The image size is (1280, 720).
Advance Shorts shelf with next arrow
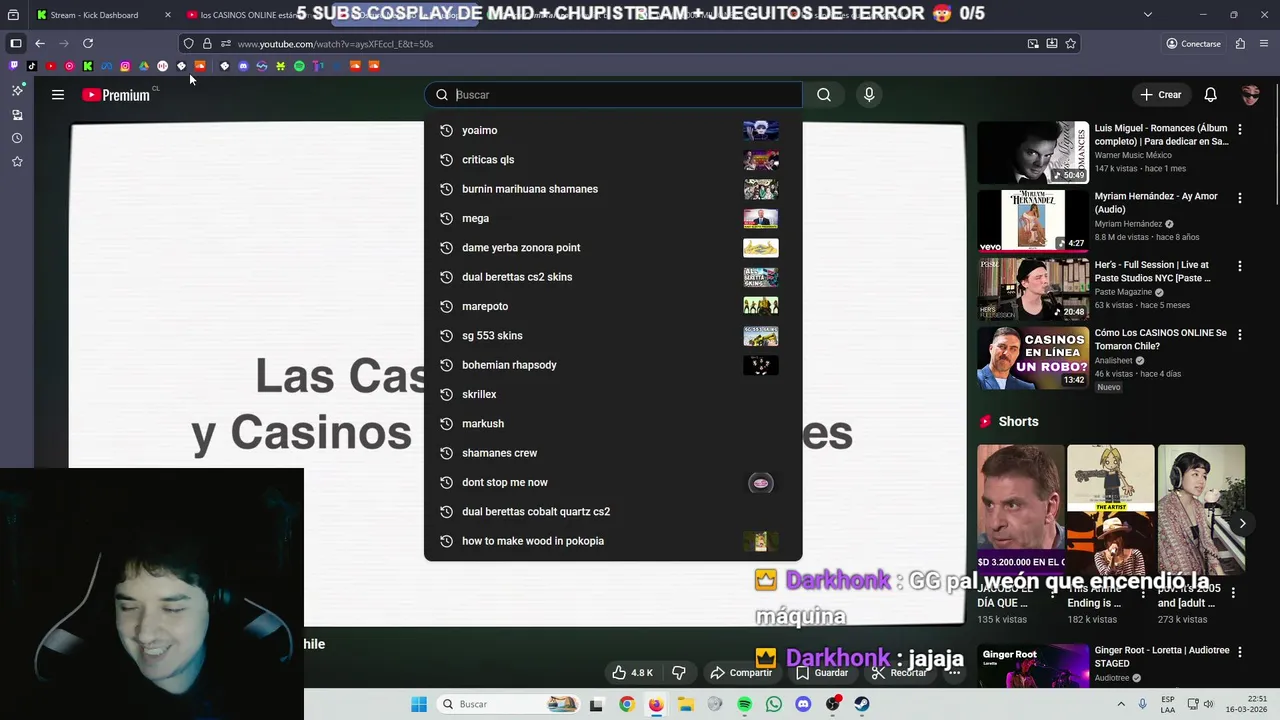[x=1242, y=523]
